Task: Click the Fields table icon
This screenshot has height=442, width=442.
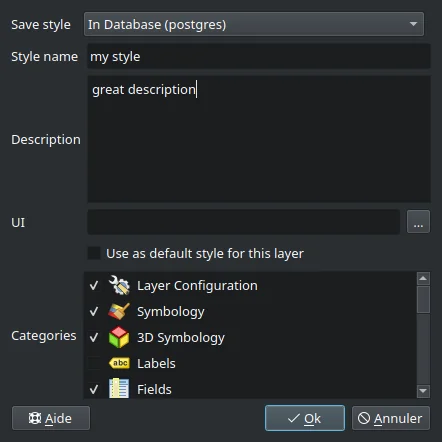Action: tap(119, 389)
